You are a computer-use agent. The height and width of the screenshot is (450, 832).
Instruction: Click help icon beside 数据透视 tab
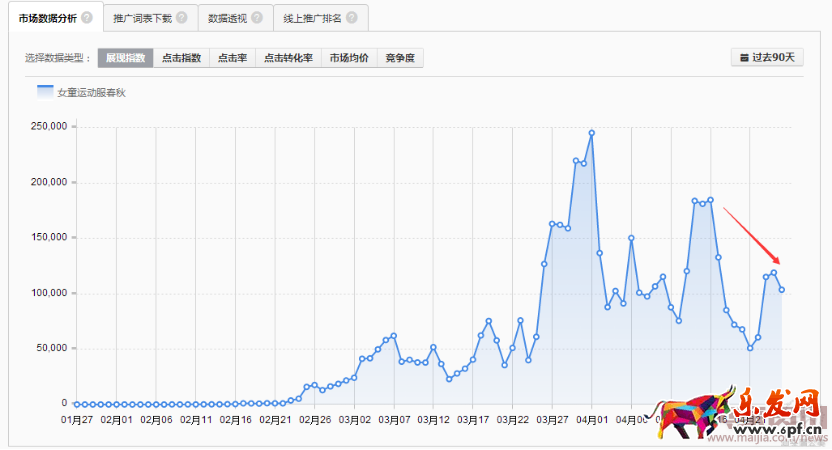click(257, 18)
